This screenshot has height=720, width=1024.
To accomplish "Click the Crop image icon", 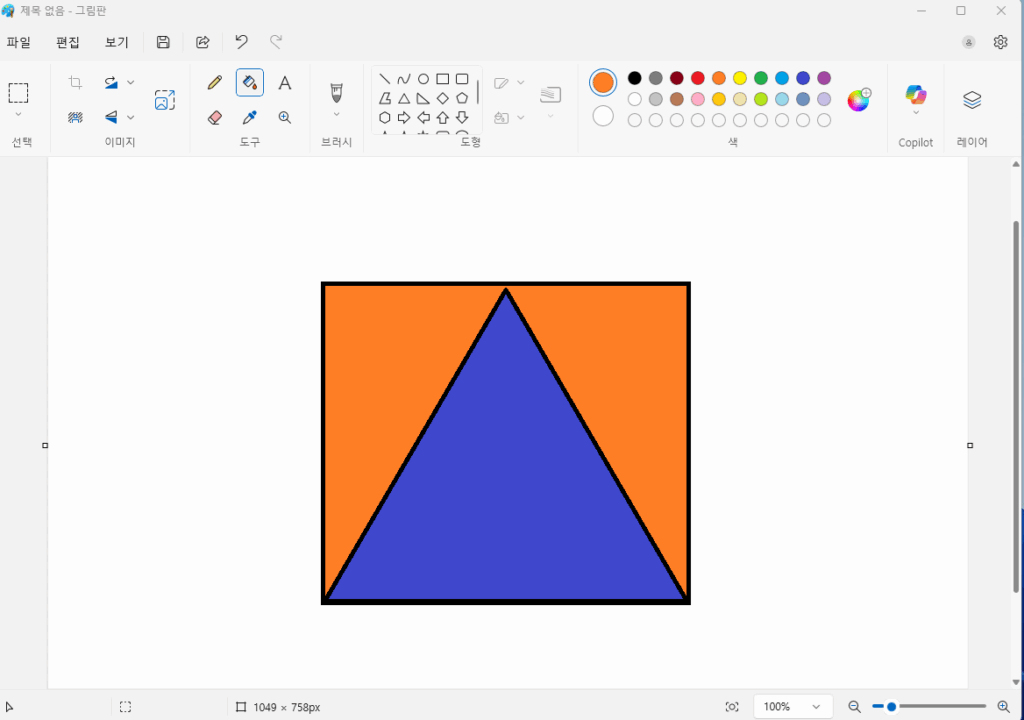I will (75, 83).
